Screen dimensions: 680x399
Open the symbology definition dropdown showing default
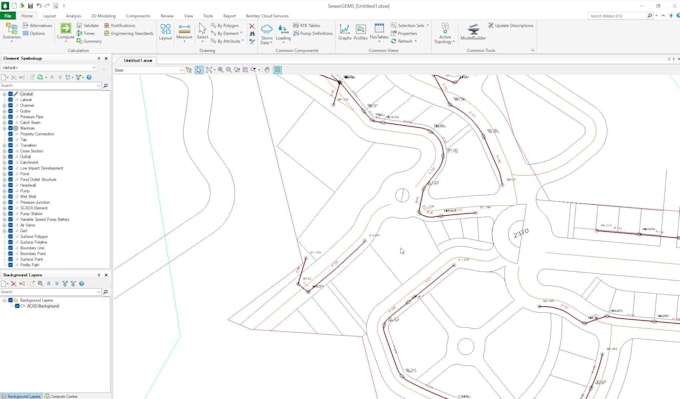click(49, 68)
